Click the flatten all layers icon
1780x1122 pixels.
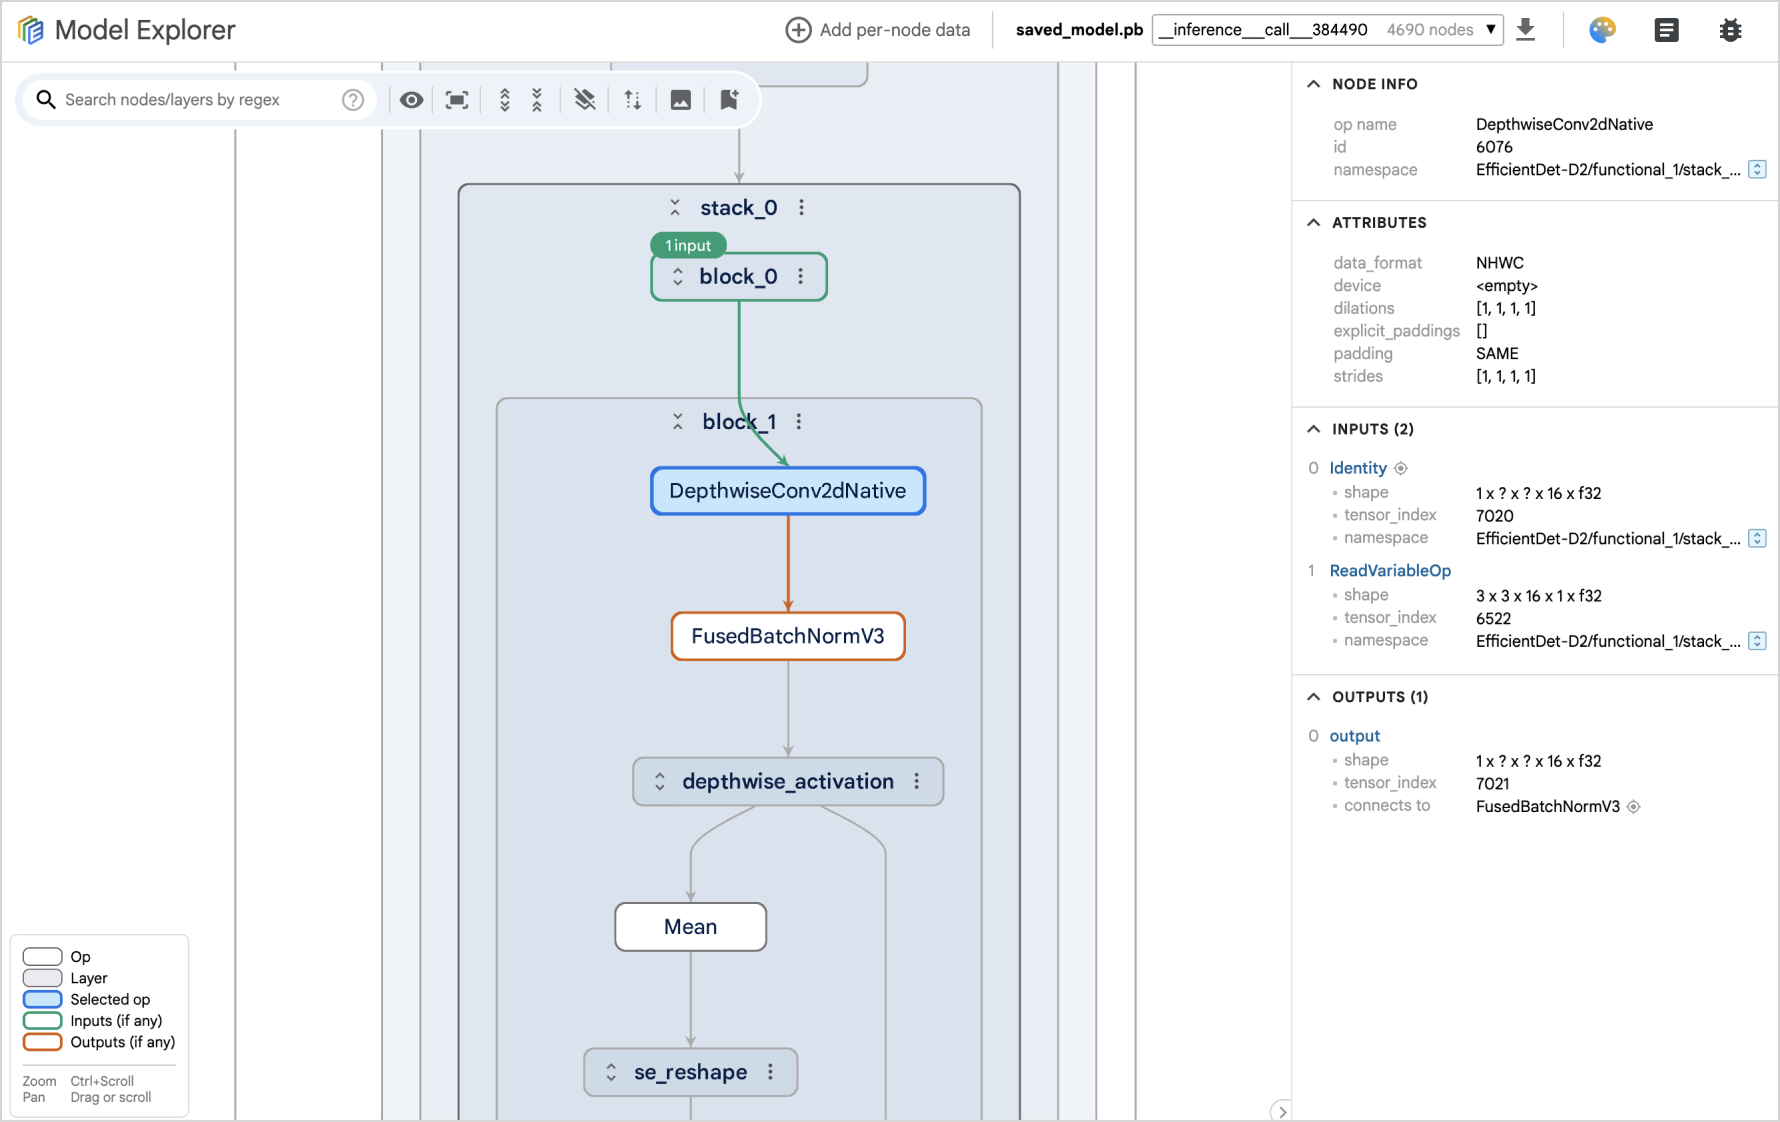point(585,99)
